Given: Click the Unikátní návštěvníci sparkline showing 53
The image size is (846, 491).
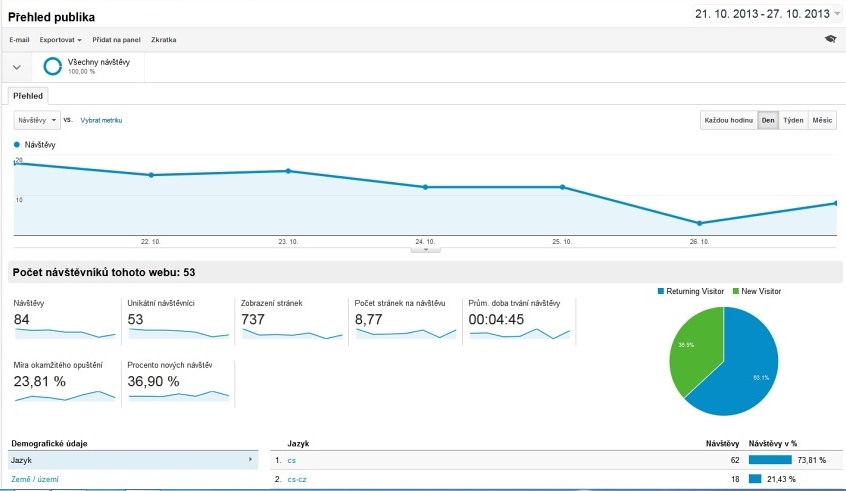Looking at the screenshot, I should pos(179,333).
